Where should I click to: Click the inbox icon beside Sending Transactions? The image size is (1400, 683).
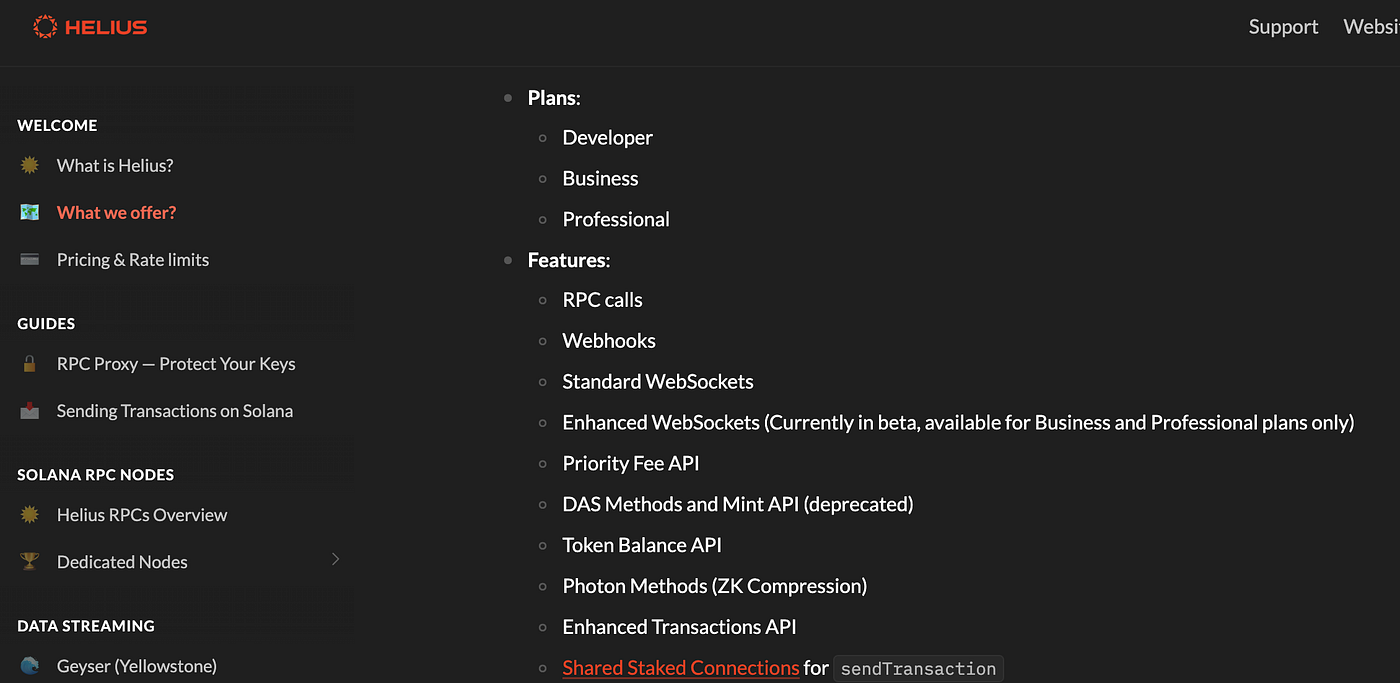tap(30, 411)
